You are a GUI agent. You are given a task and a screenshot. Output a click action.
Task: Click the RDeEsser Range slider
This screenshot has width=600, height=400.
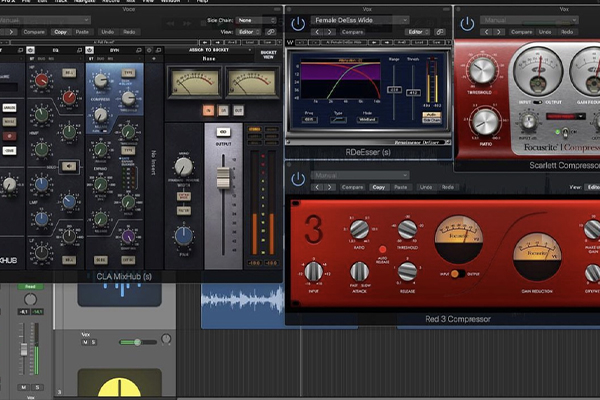pyautogui.click(x=394, y=90)
